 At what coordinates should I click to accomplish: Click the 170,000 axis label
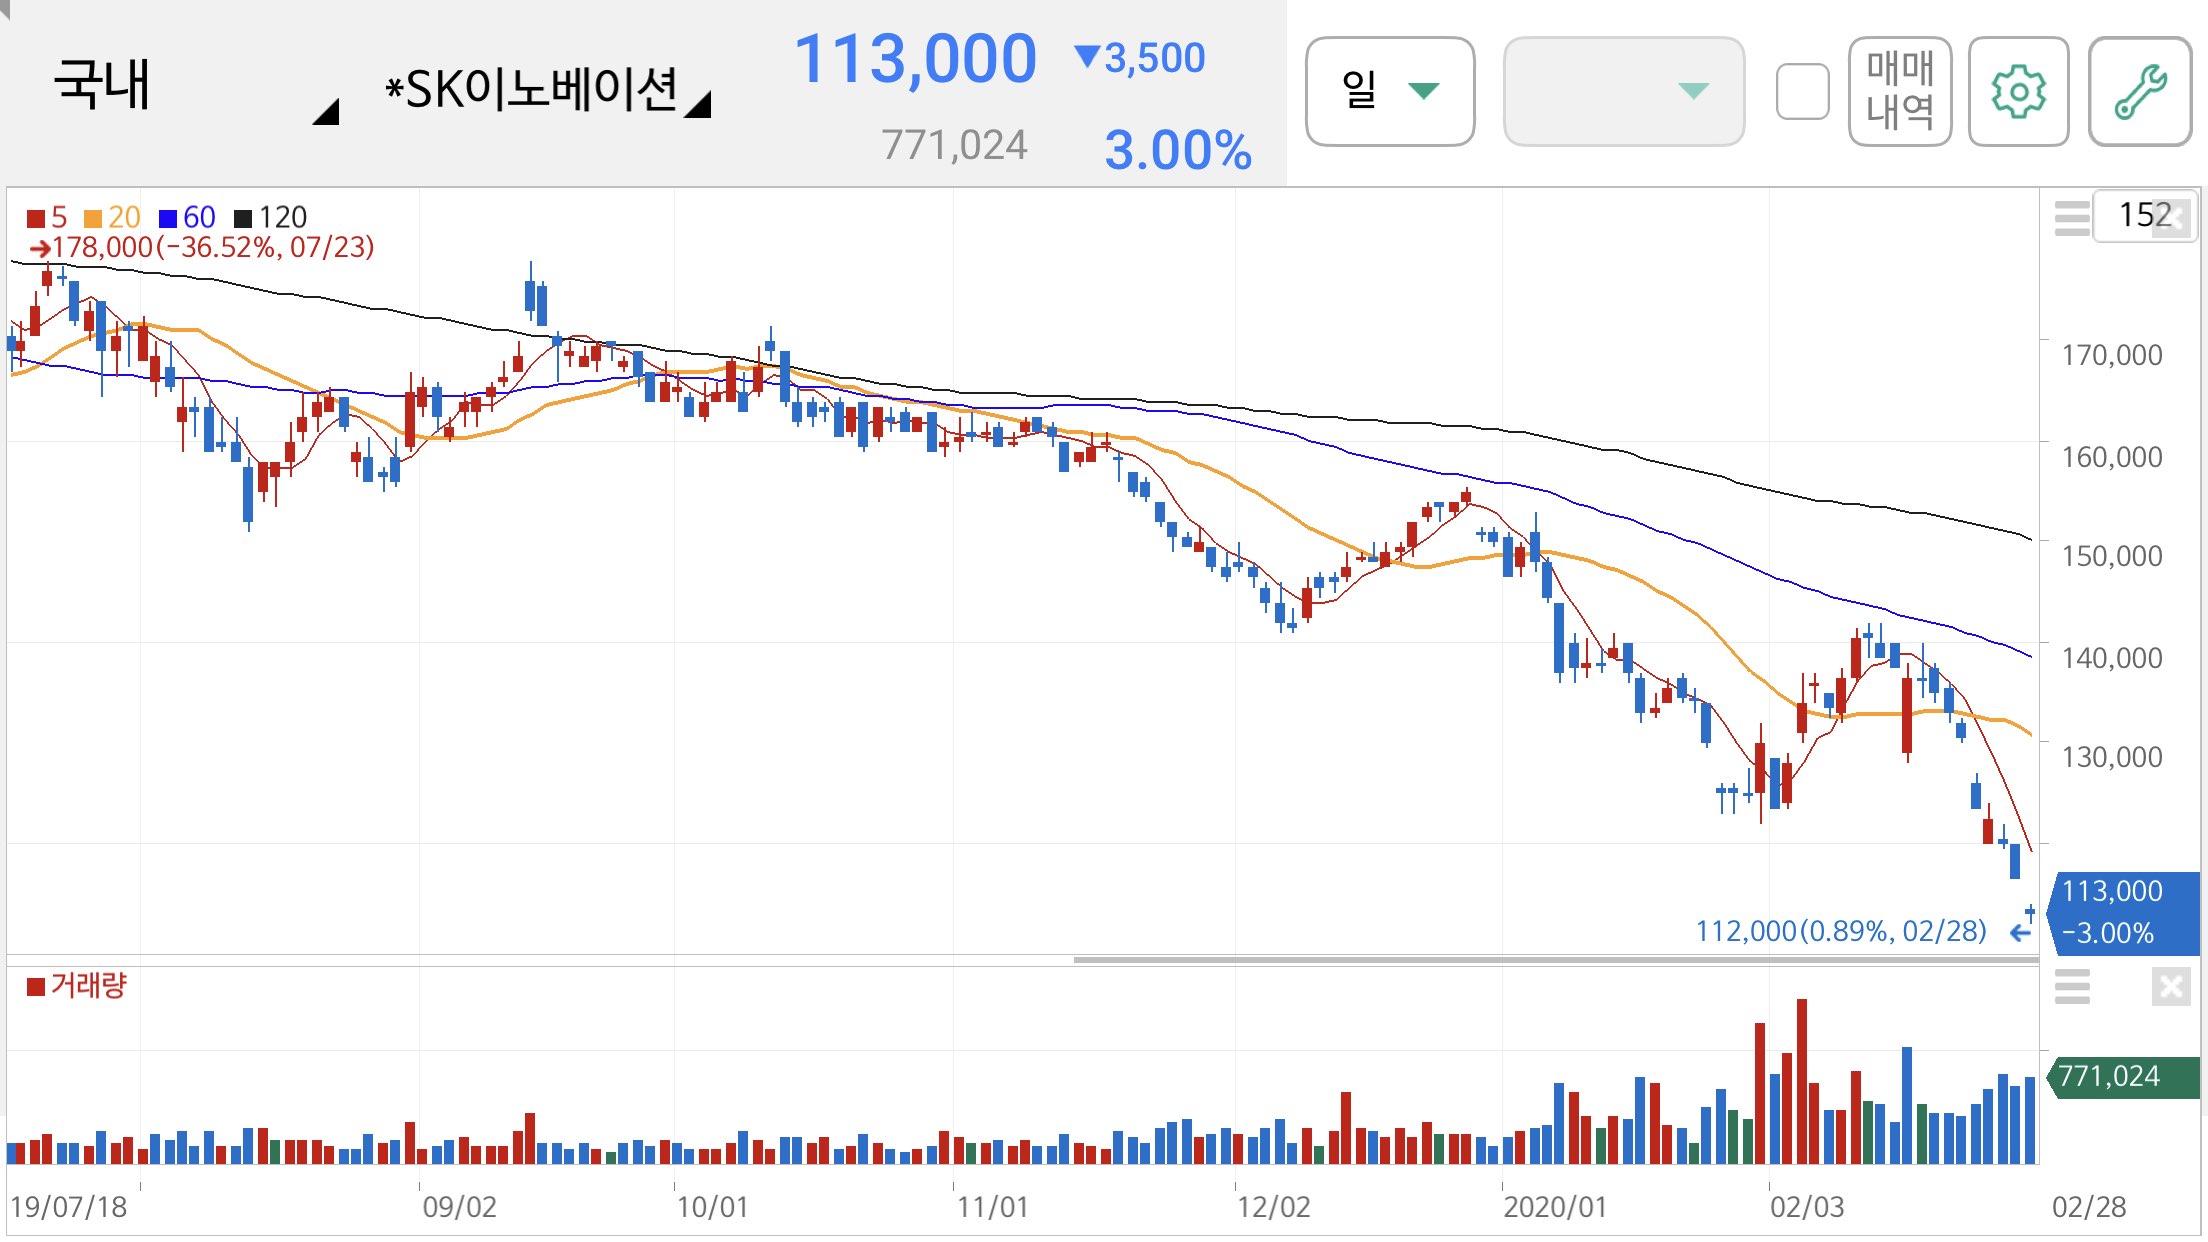[x=2112, y=355]
